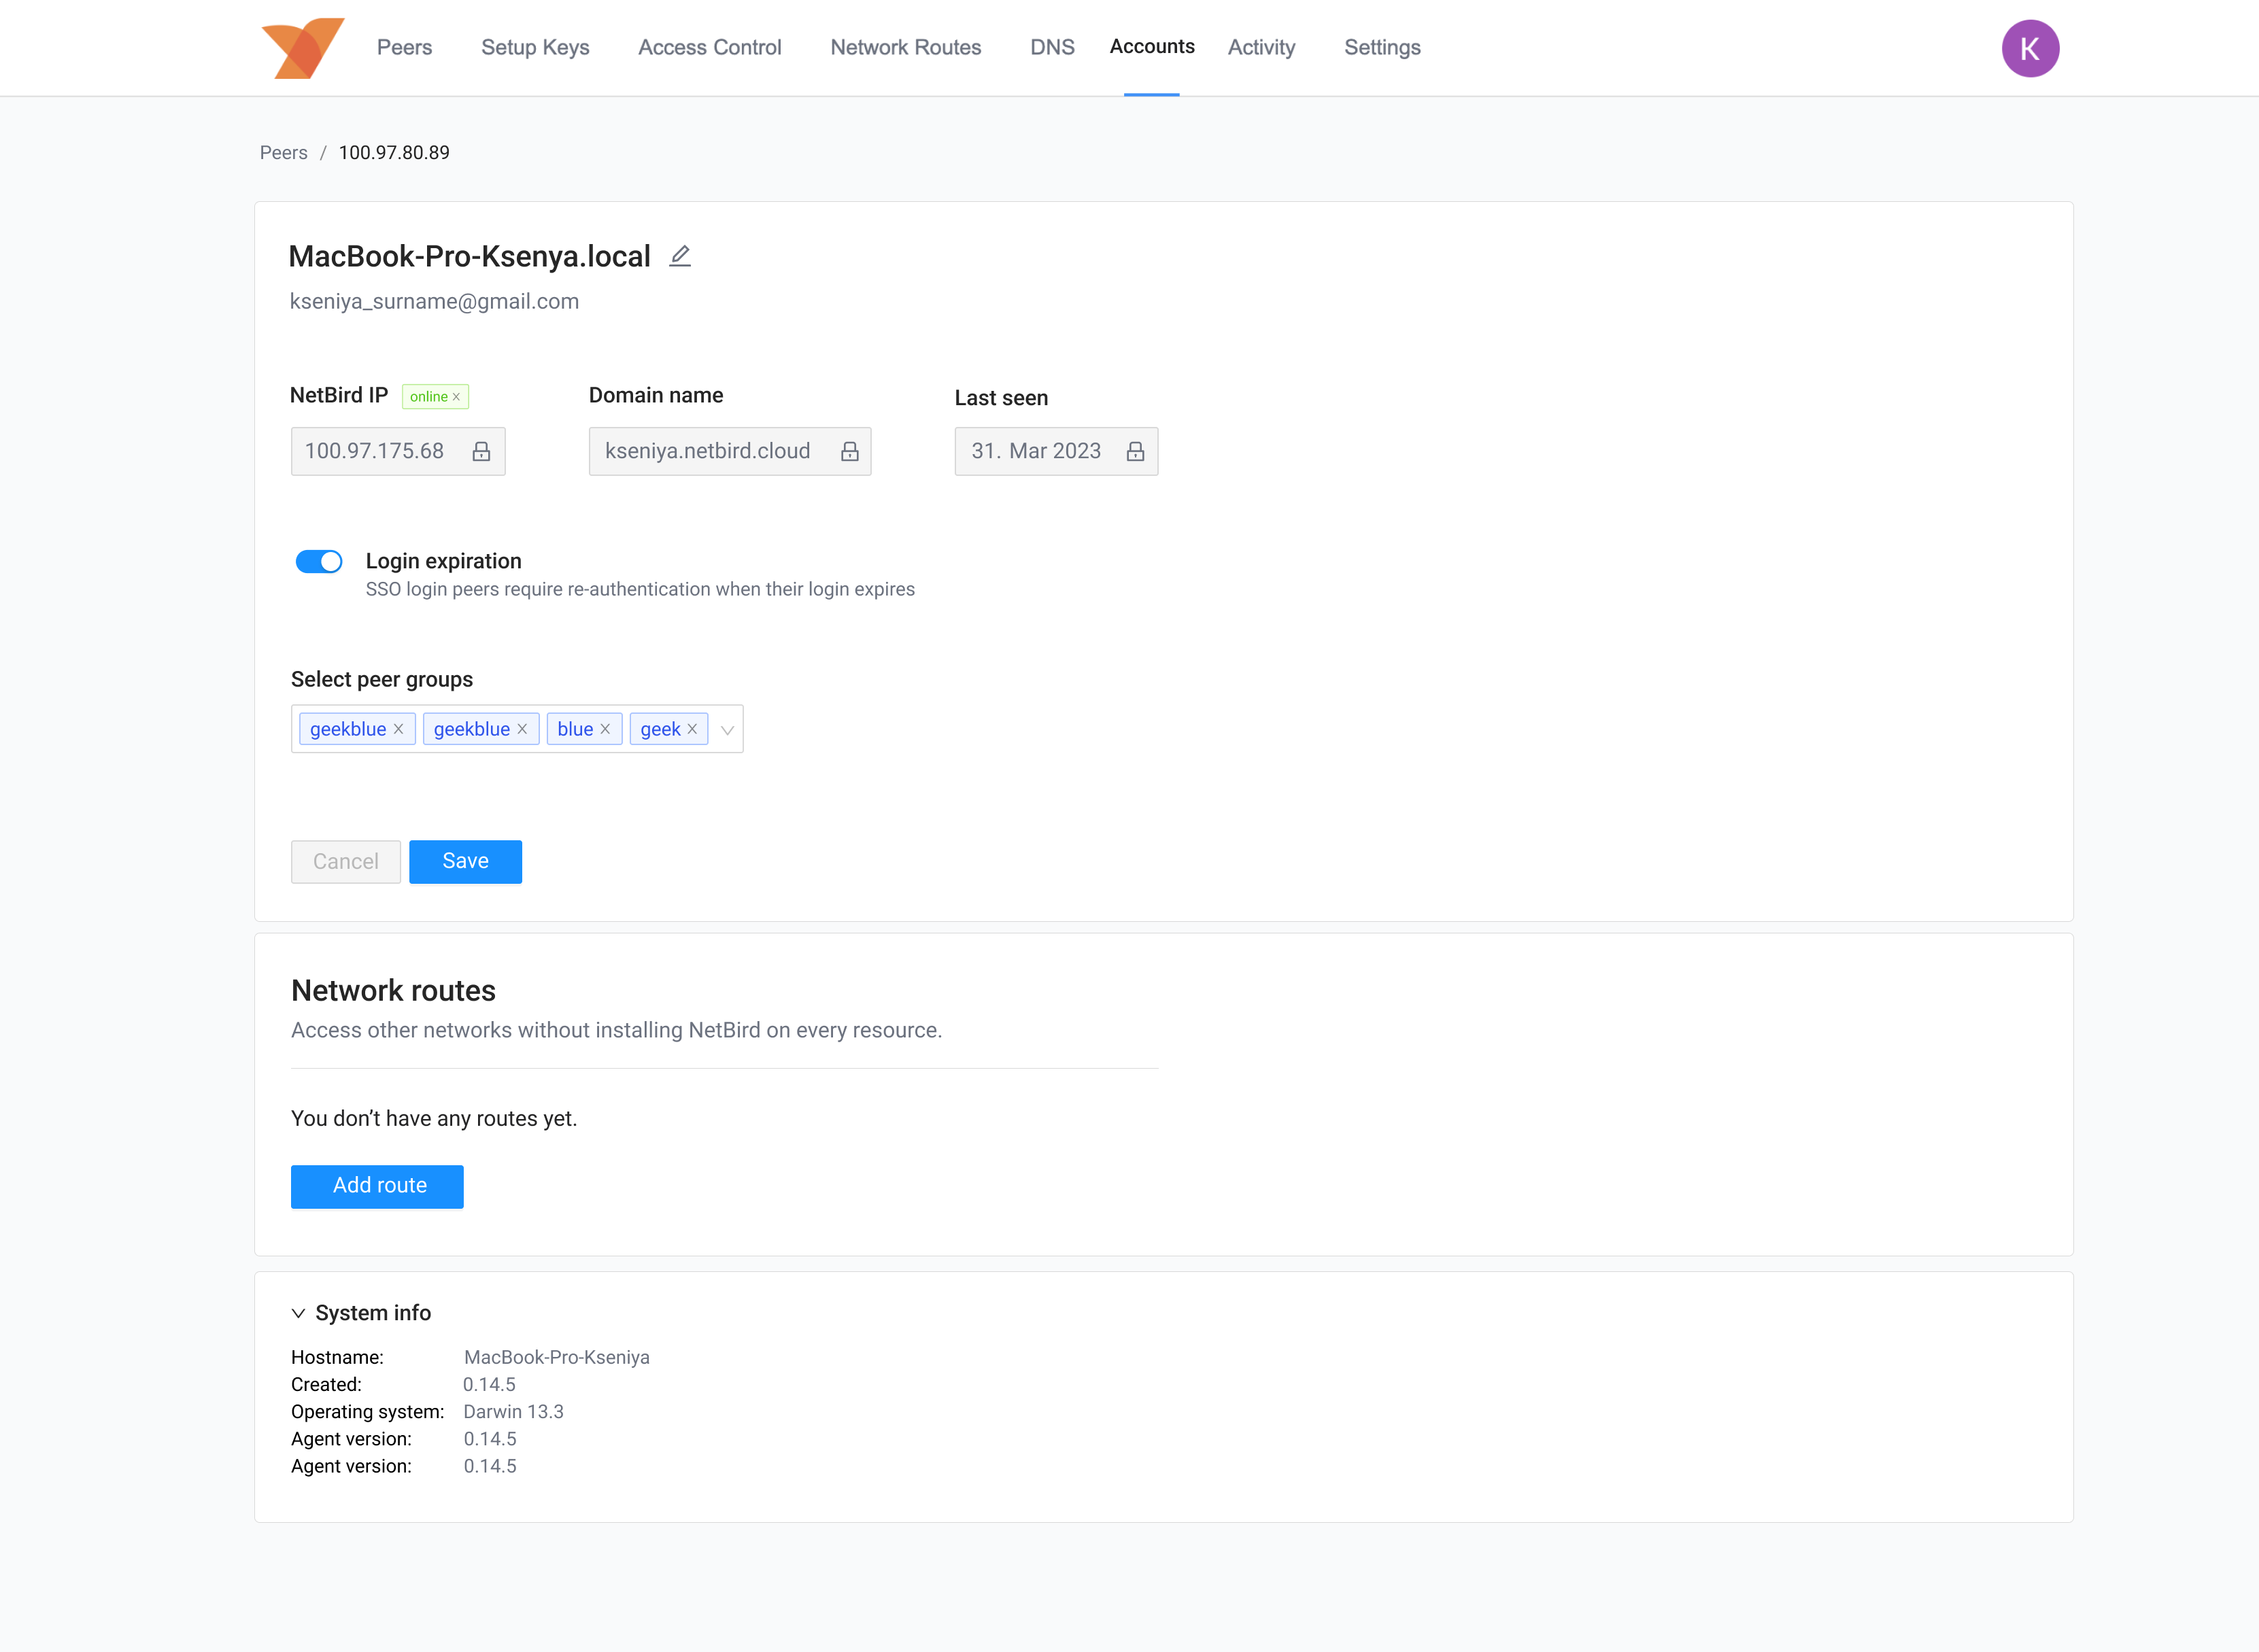The width and height of the screenshot is (2259, 1652).
Task: Open the Activity tab
Action: pos(1261,46)
